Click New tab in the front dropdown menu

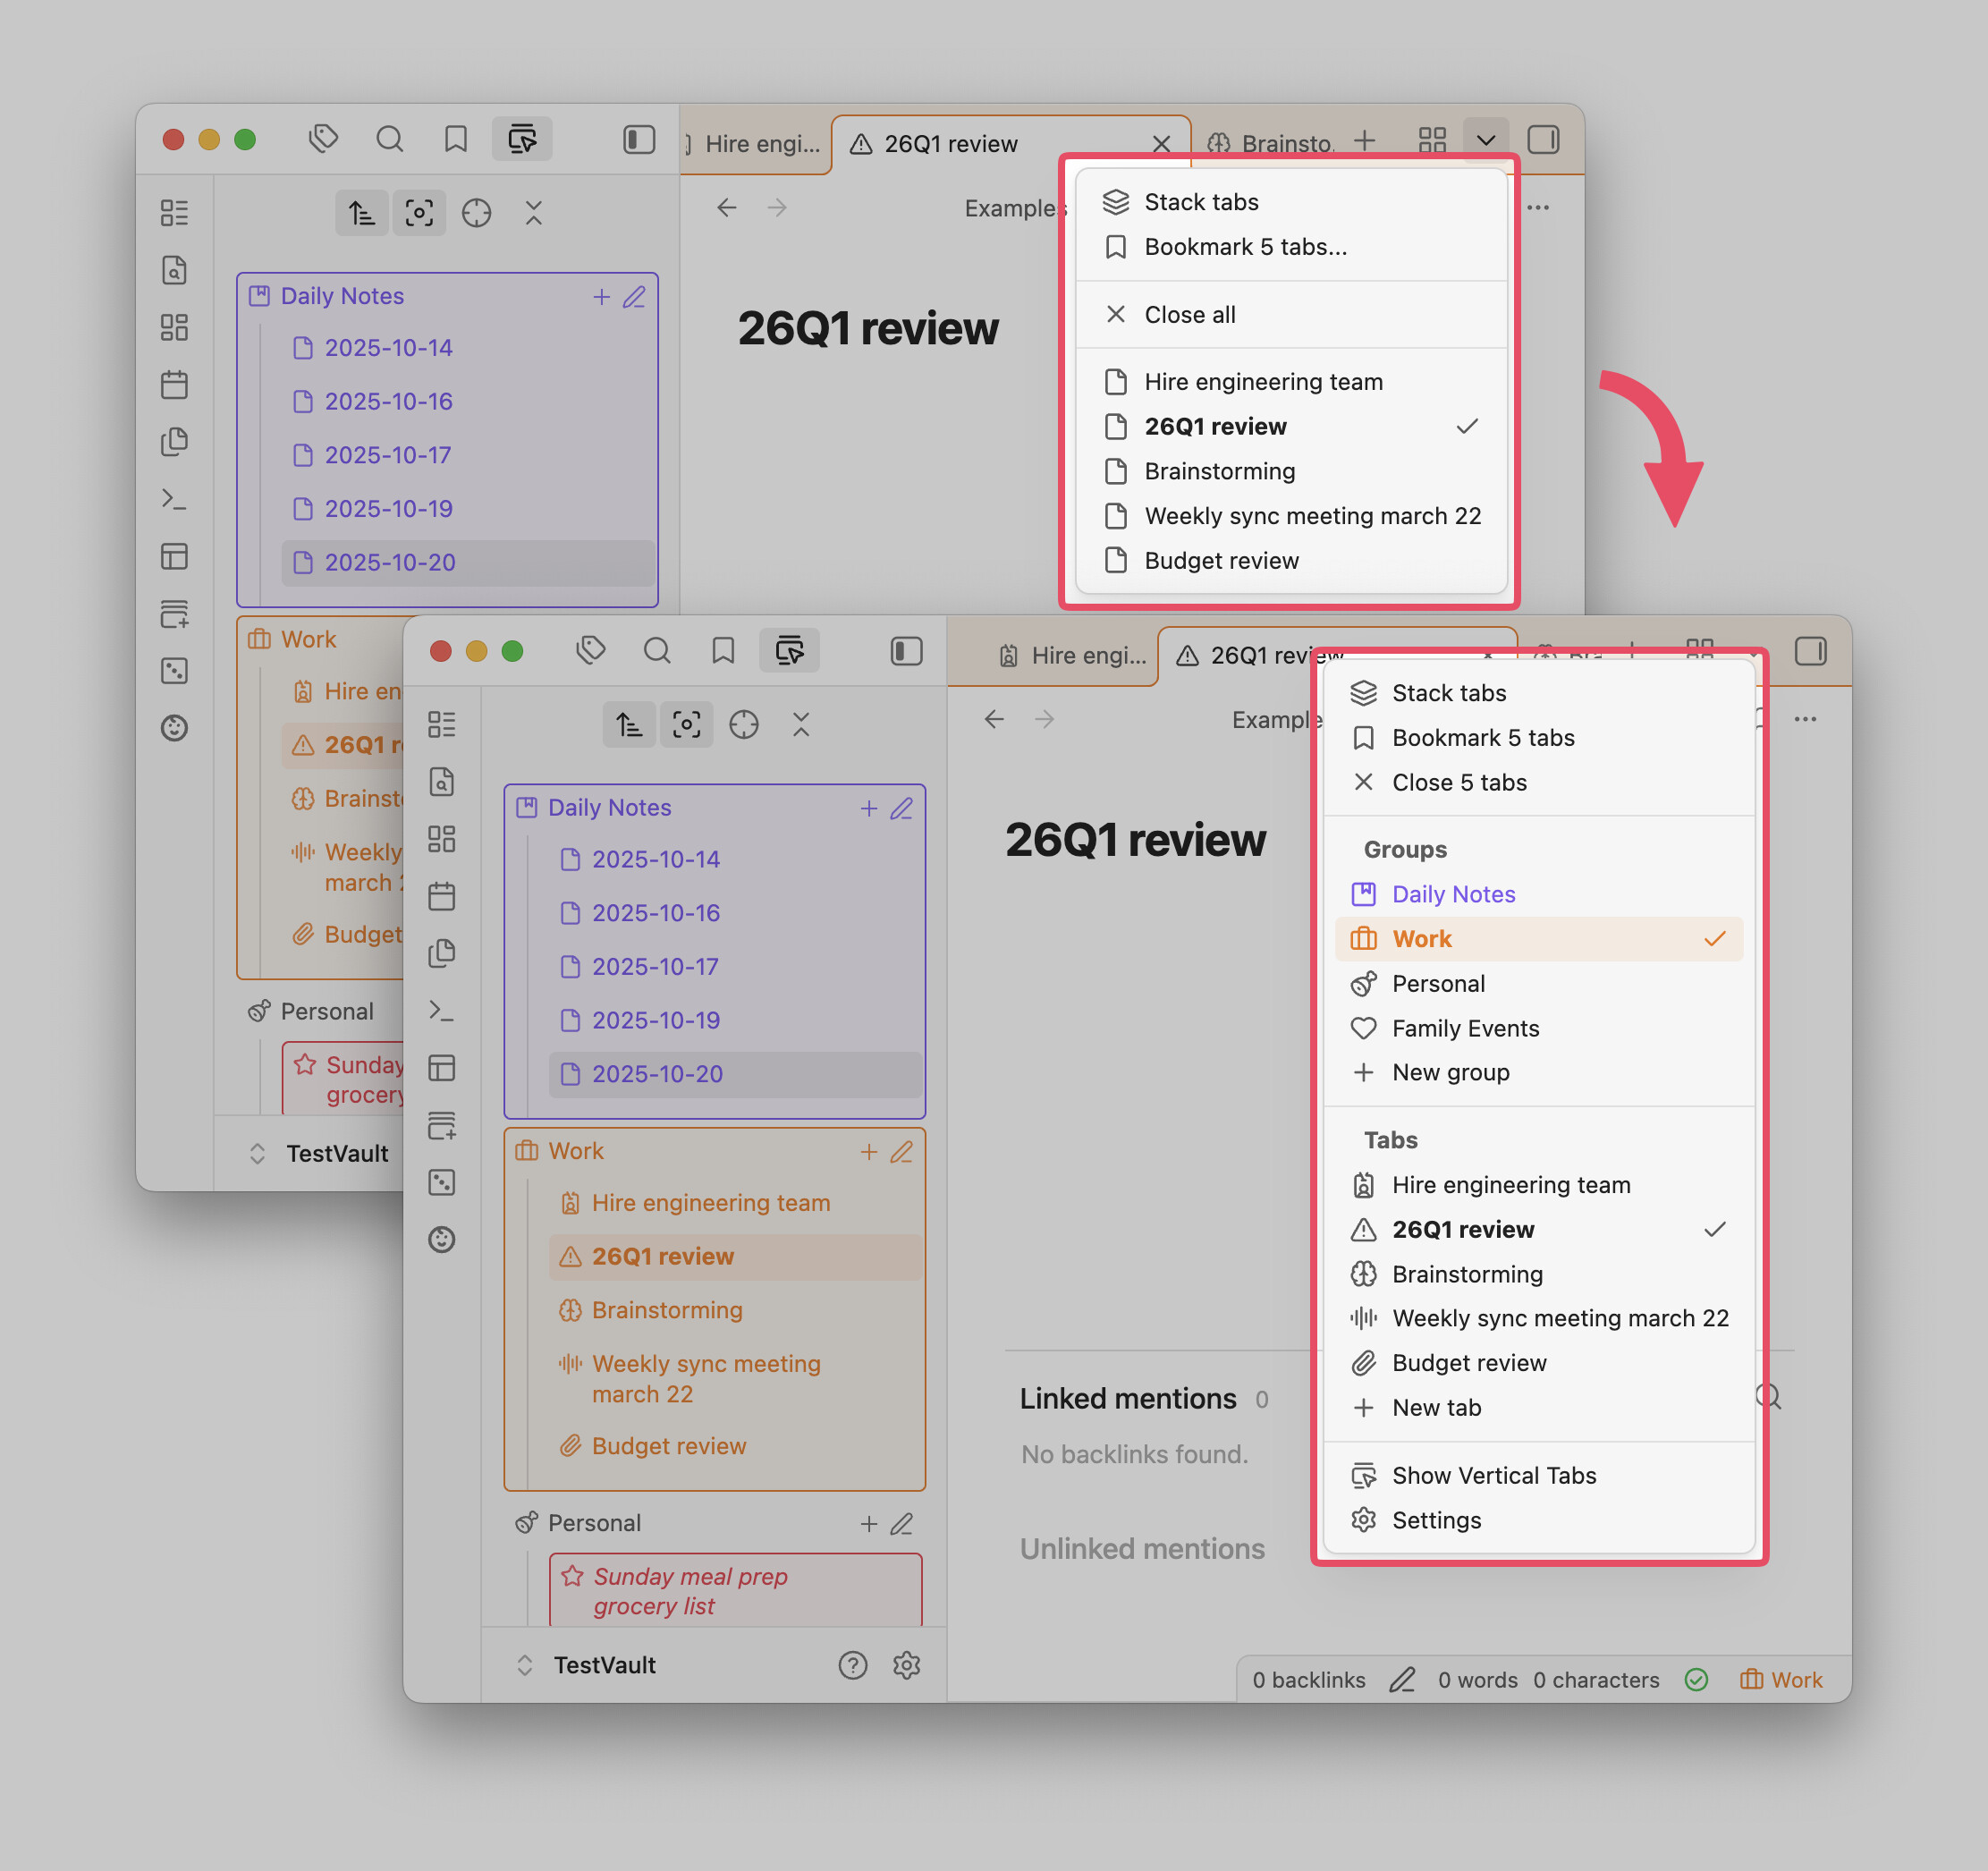pos(1539,1407)
